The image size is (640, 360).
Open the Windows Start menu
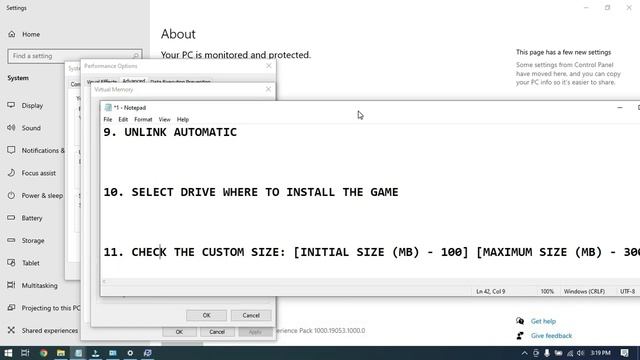(8, 353)
